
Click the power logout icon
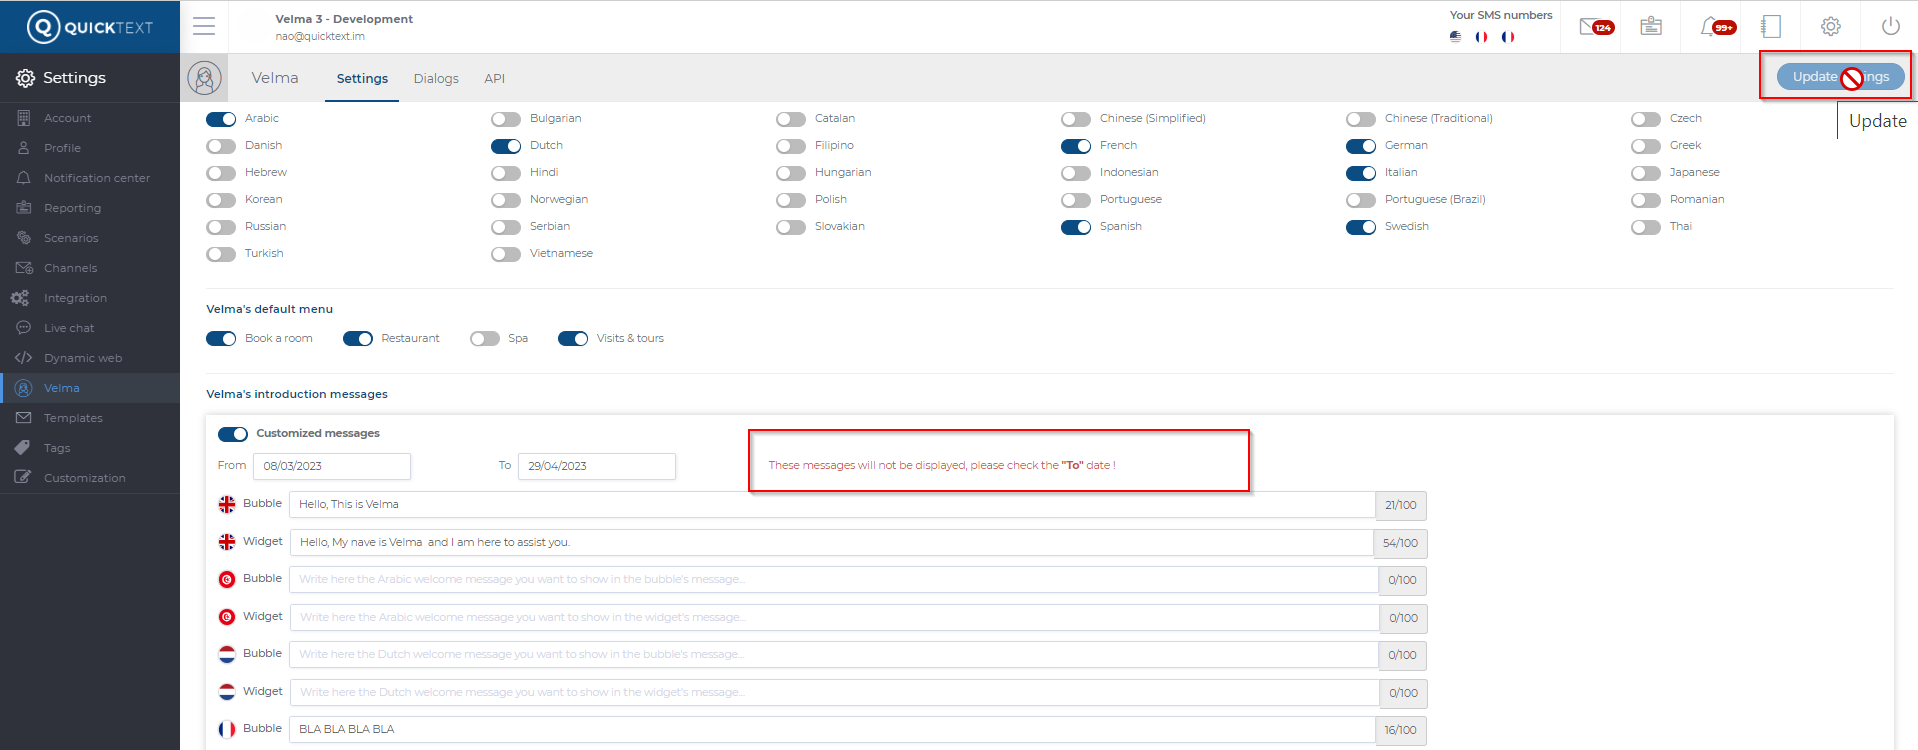[1890, 27]
